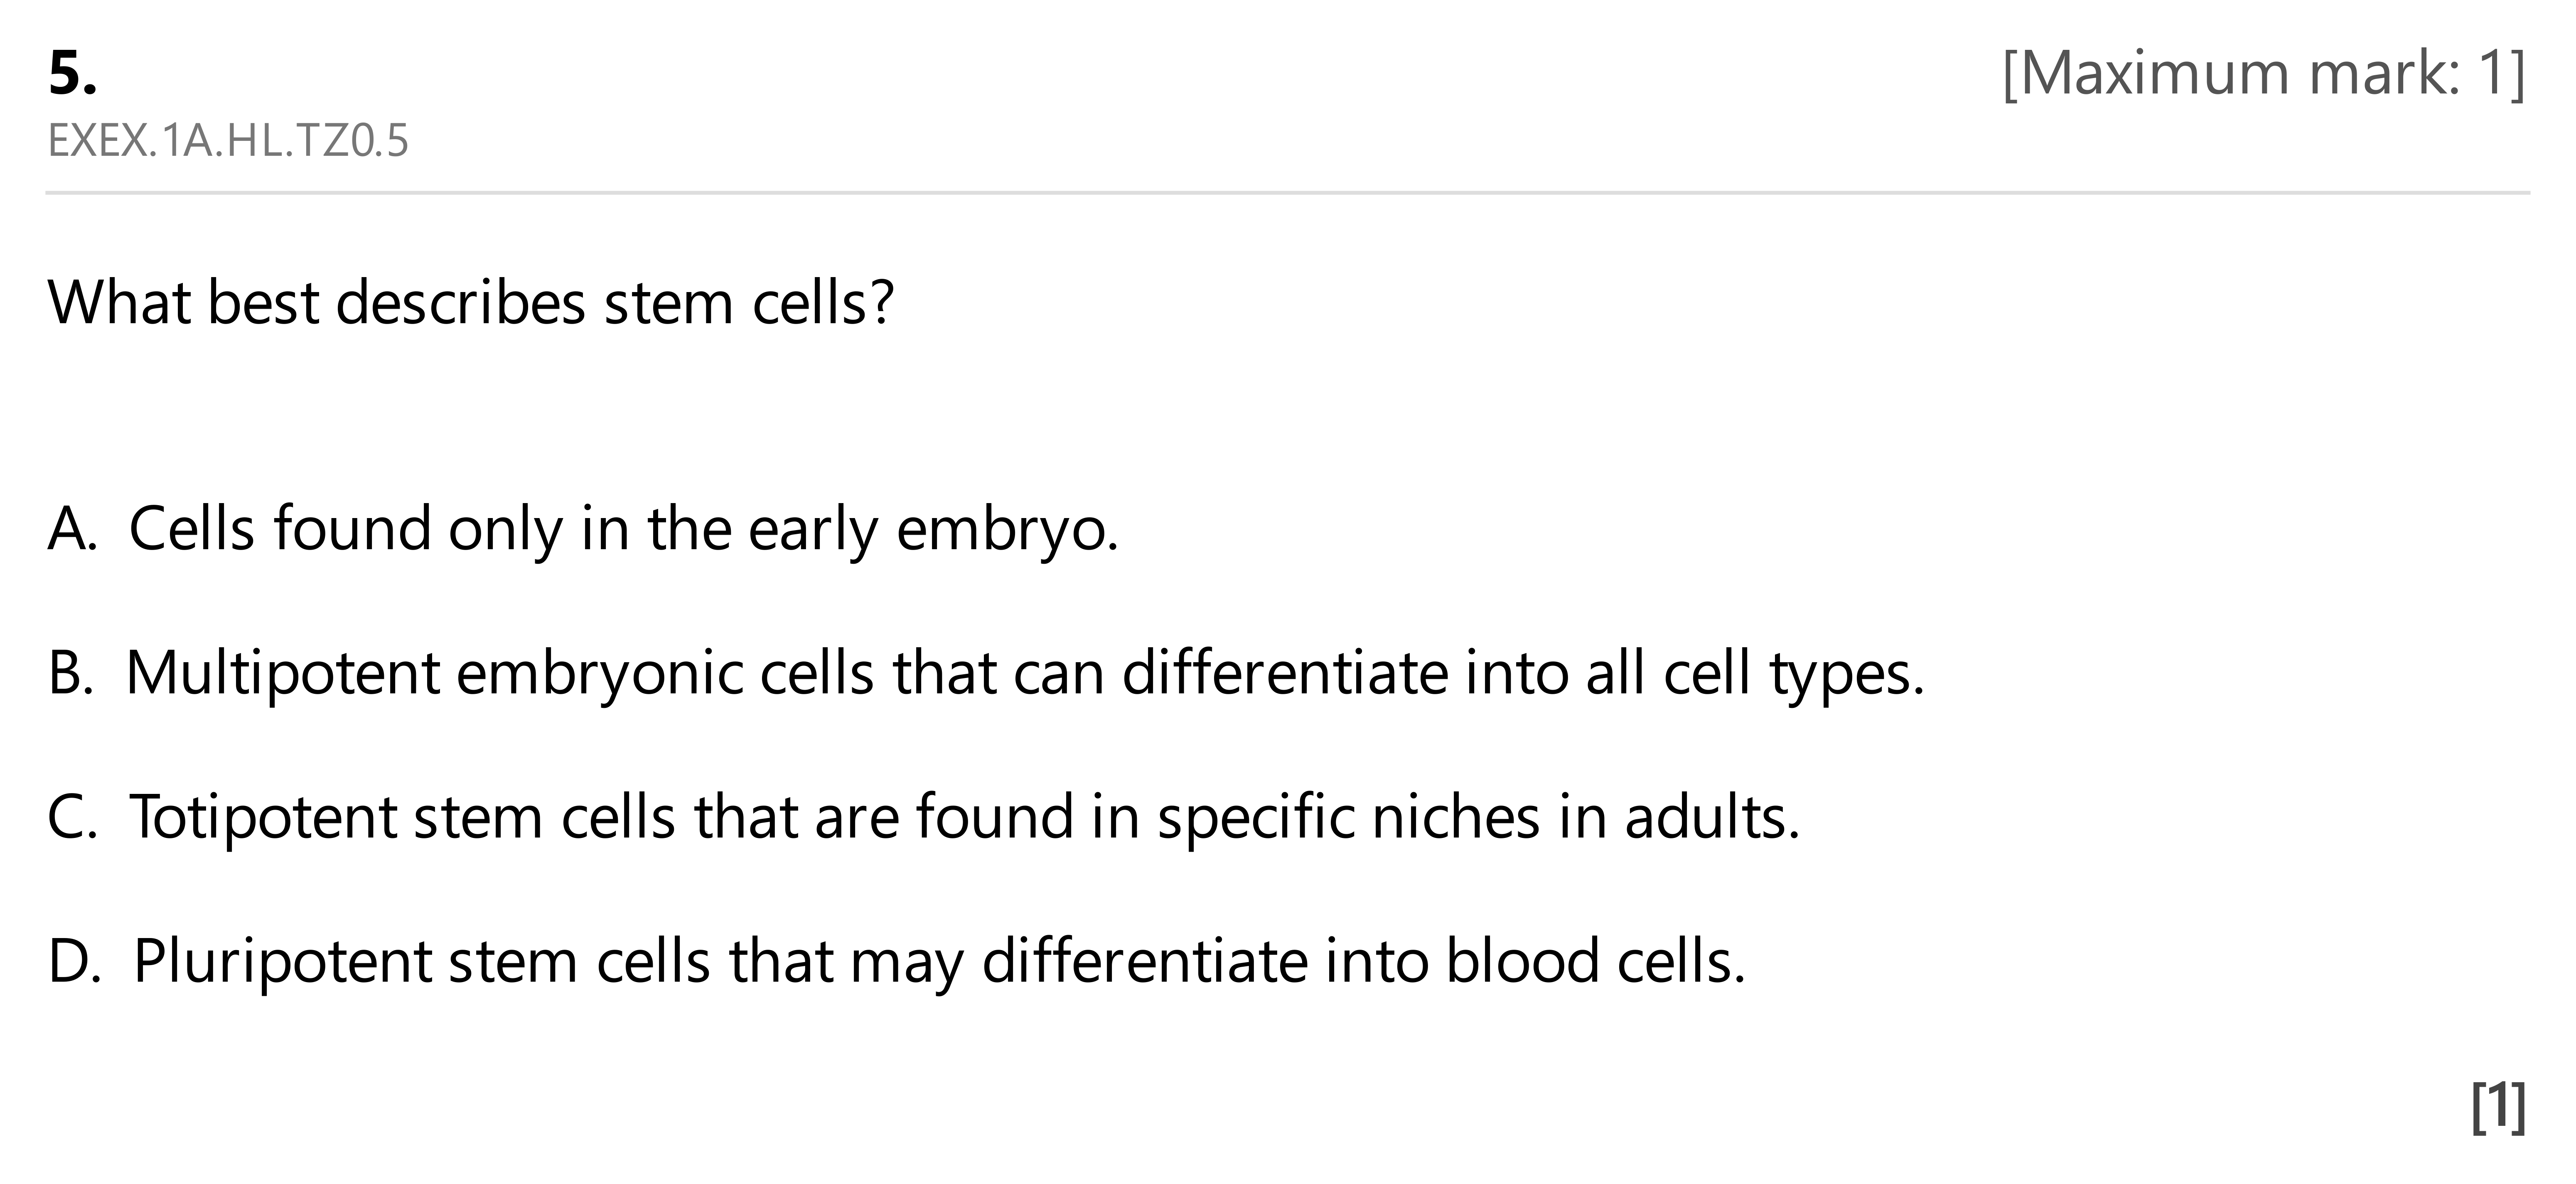Click the word Multipotent in option B
Viewport: 2576px width, 1184px height.
coord(283,673)
